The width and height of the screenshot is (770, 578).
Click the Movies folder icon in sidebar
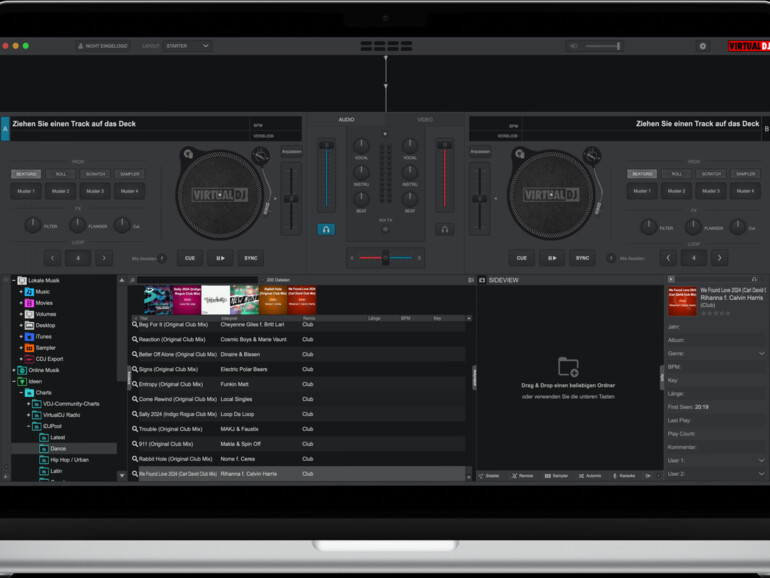[x=29, y=302]
